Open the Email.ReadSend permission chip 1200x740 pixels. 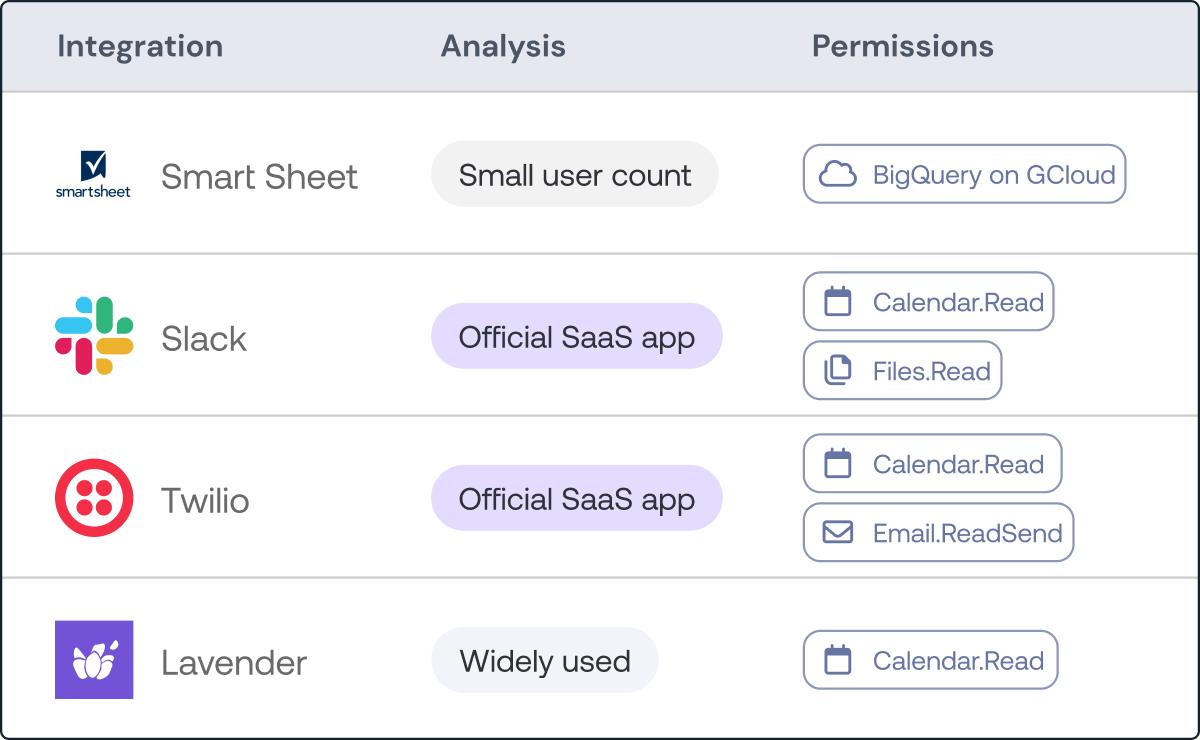pyautogui.click(x=939, y=533)
